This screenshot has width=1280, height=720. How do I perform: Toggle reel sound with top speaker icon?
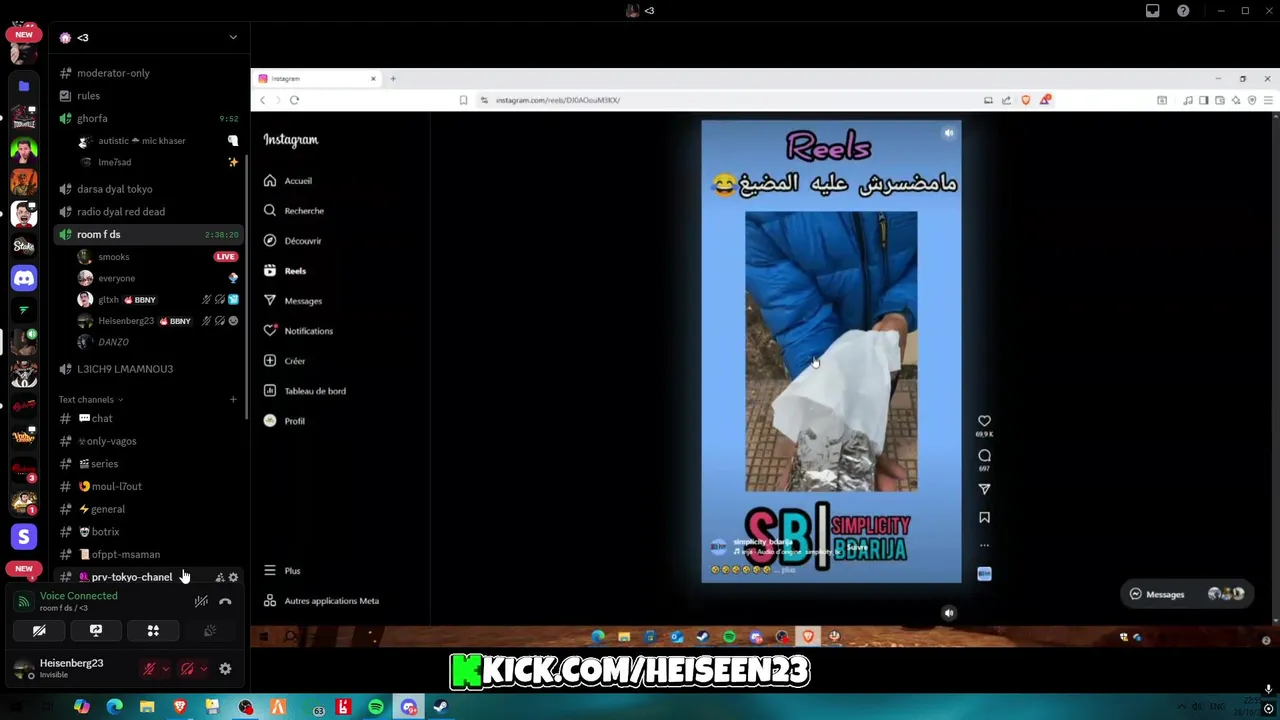pos(948,133)
